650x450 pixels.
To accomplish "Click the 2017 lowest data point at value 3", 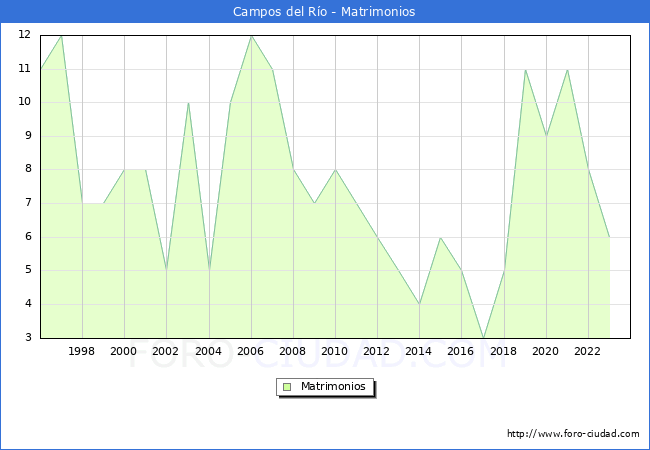I will (x=483, y=338).
